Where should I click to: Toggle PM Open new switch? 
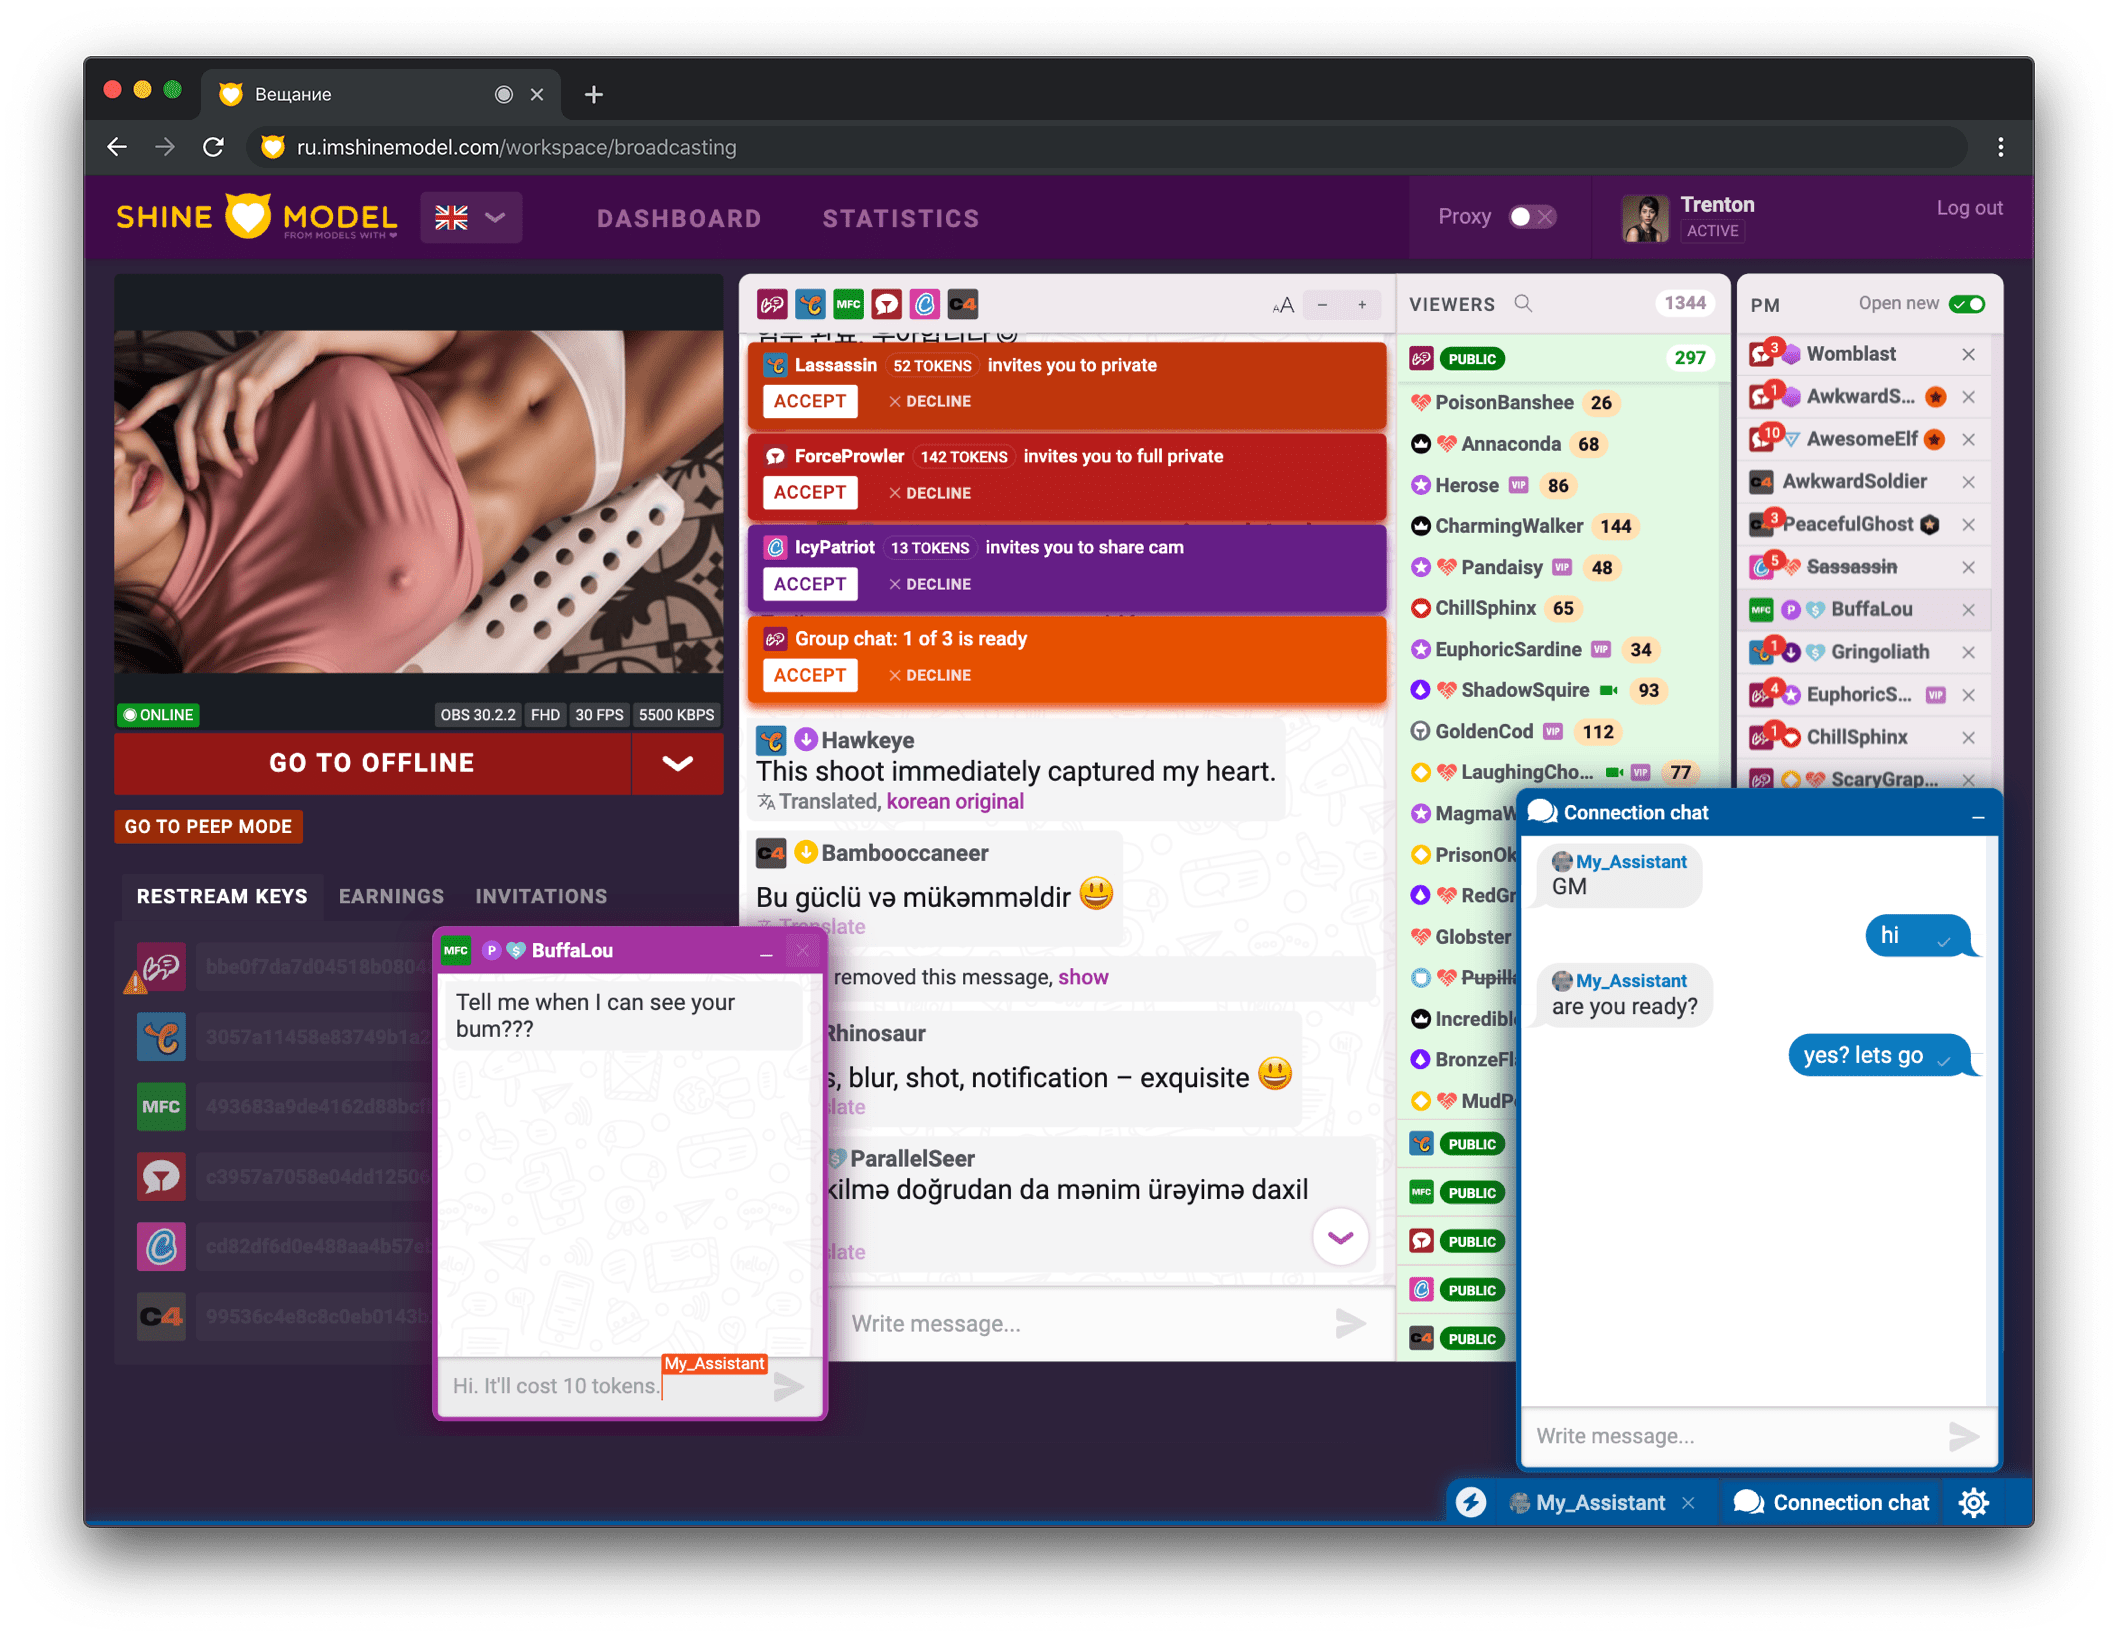click(1967, 304)
